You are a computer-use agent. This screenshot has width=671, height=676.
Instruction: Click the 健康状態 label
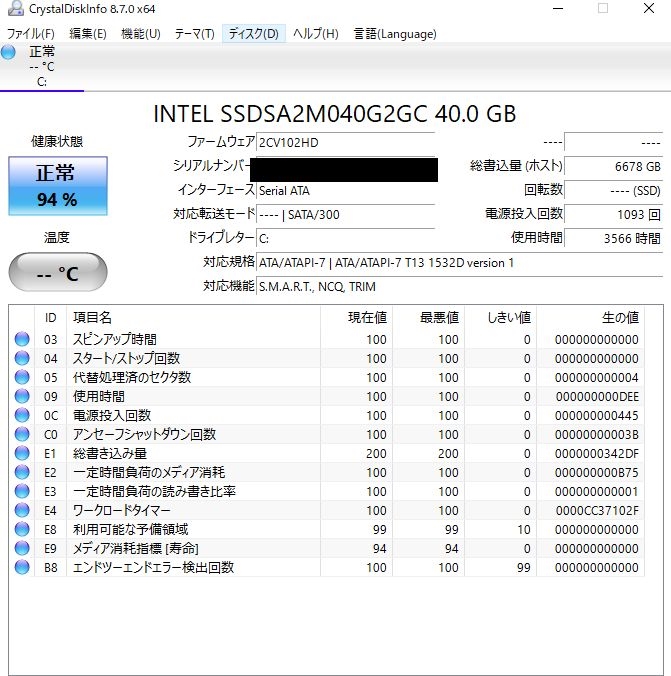57,141
